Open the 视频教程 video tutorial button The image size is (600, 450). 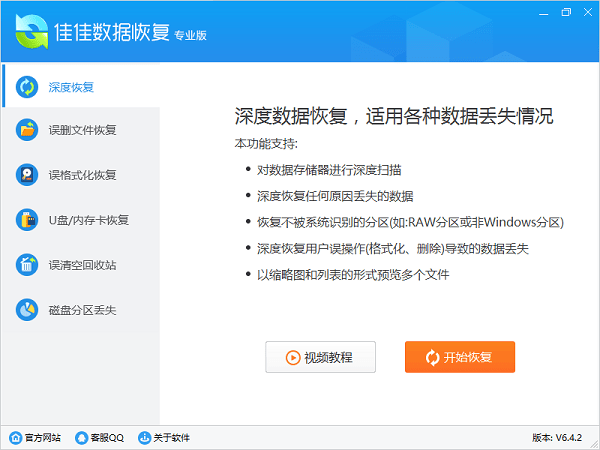pyautogui.click(x=320, y=357)
